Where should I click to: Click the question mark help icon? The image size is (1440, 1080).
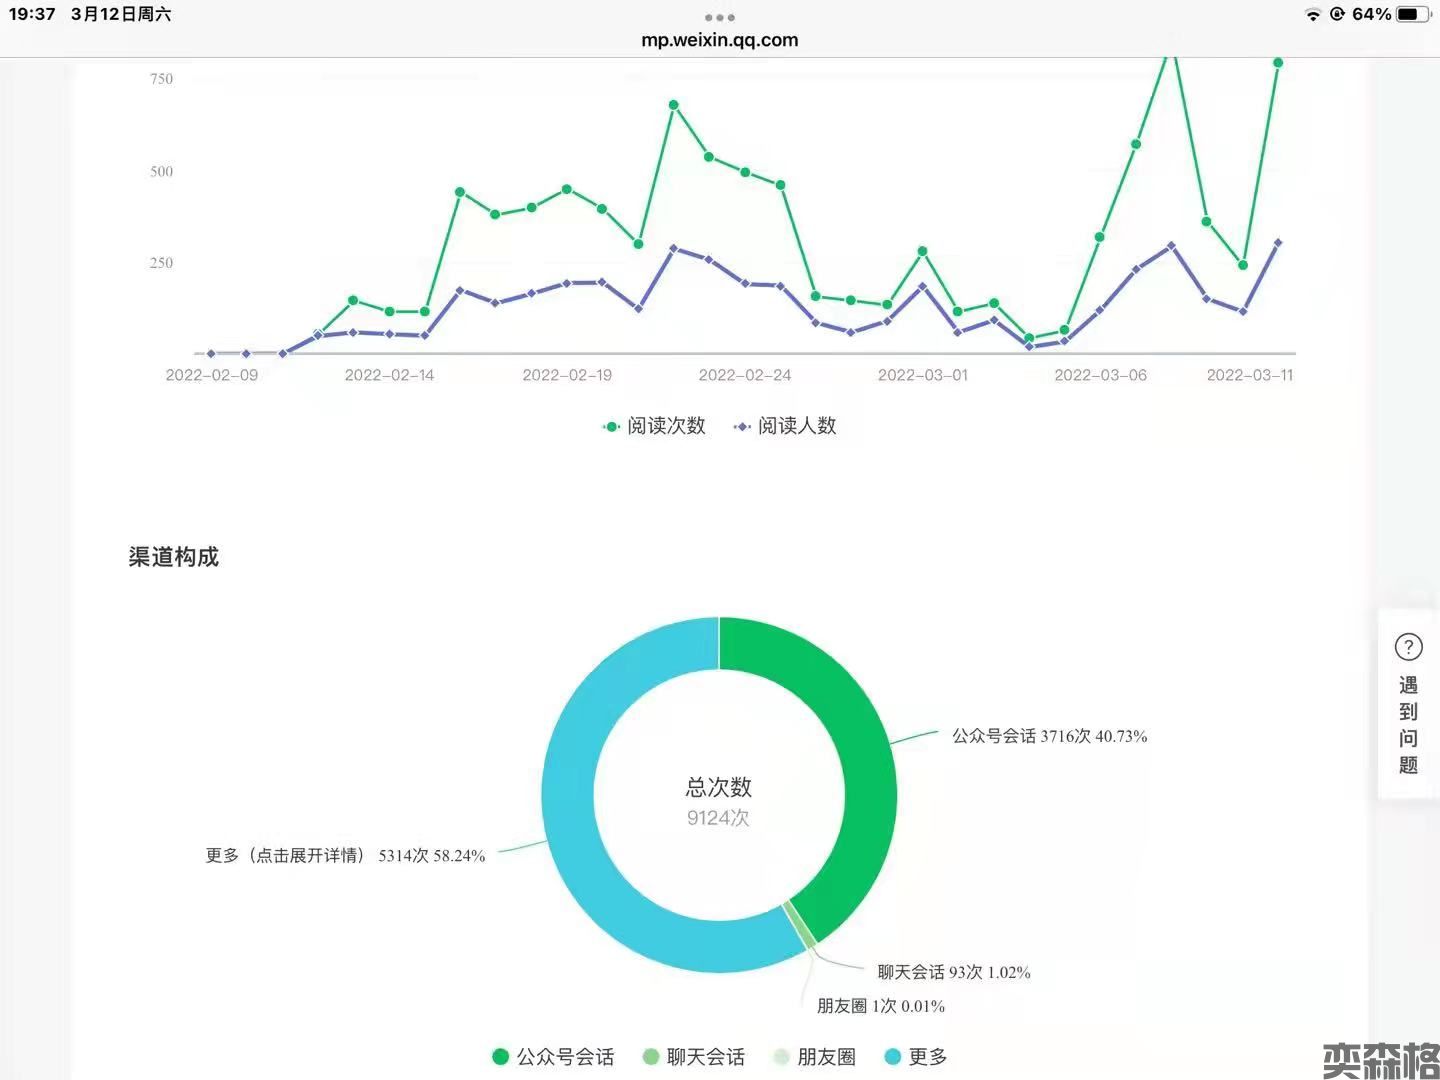coord(1408,648)
